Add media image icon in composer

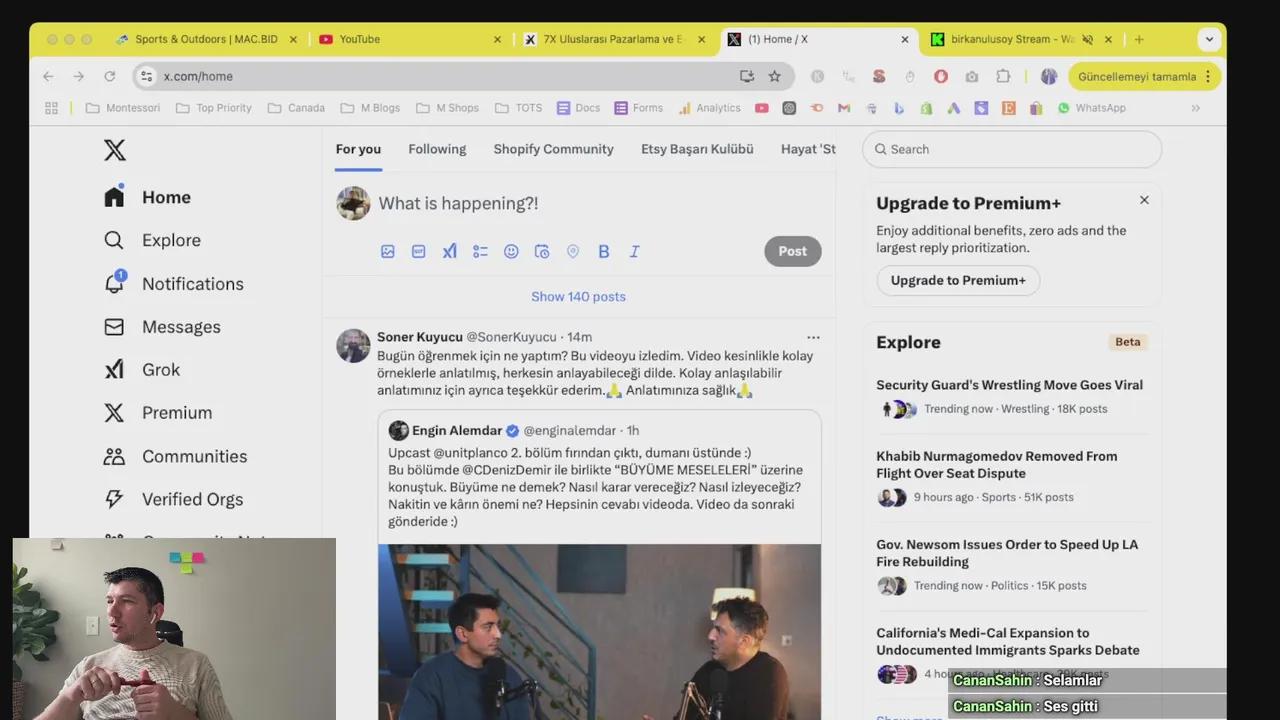[x=388, y=251]
